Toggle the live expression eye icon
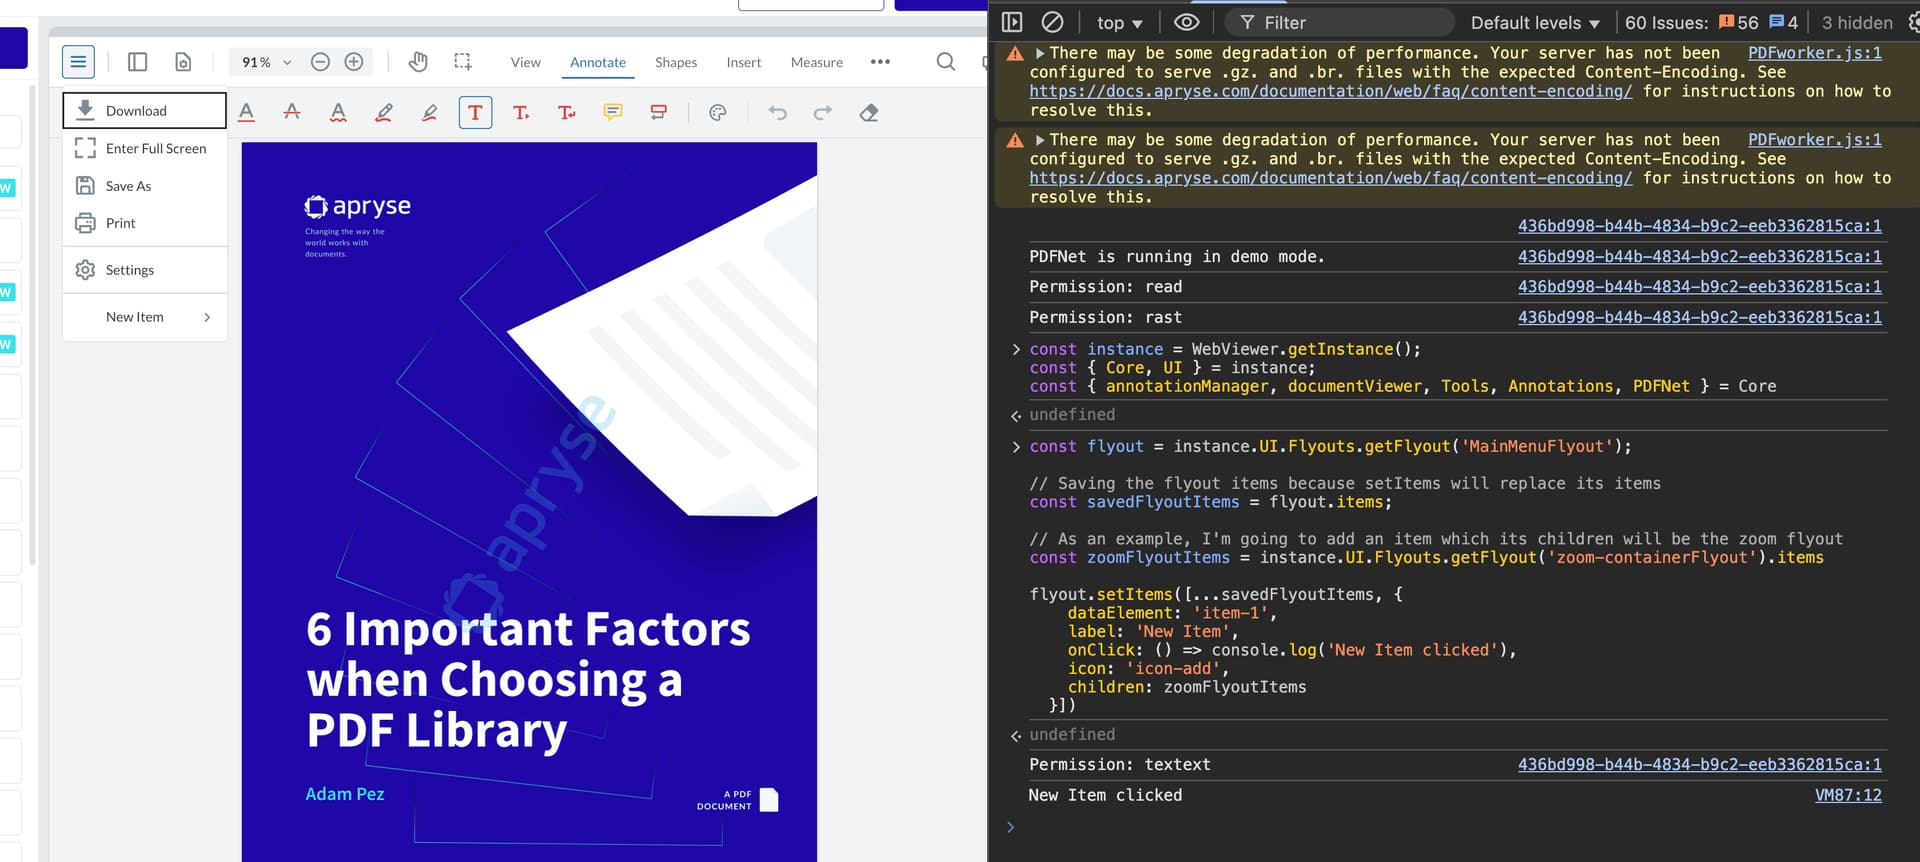This screenshot has width=1920, height=862. pyautogui.click(x=1186, y=22)
